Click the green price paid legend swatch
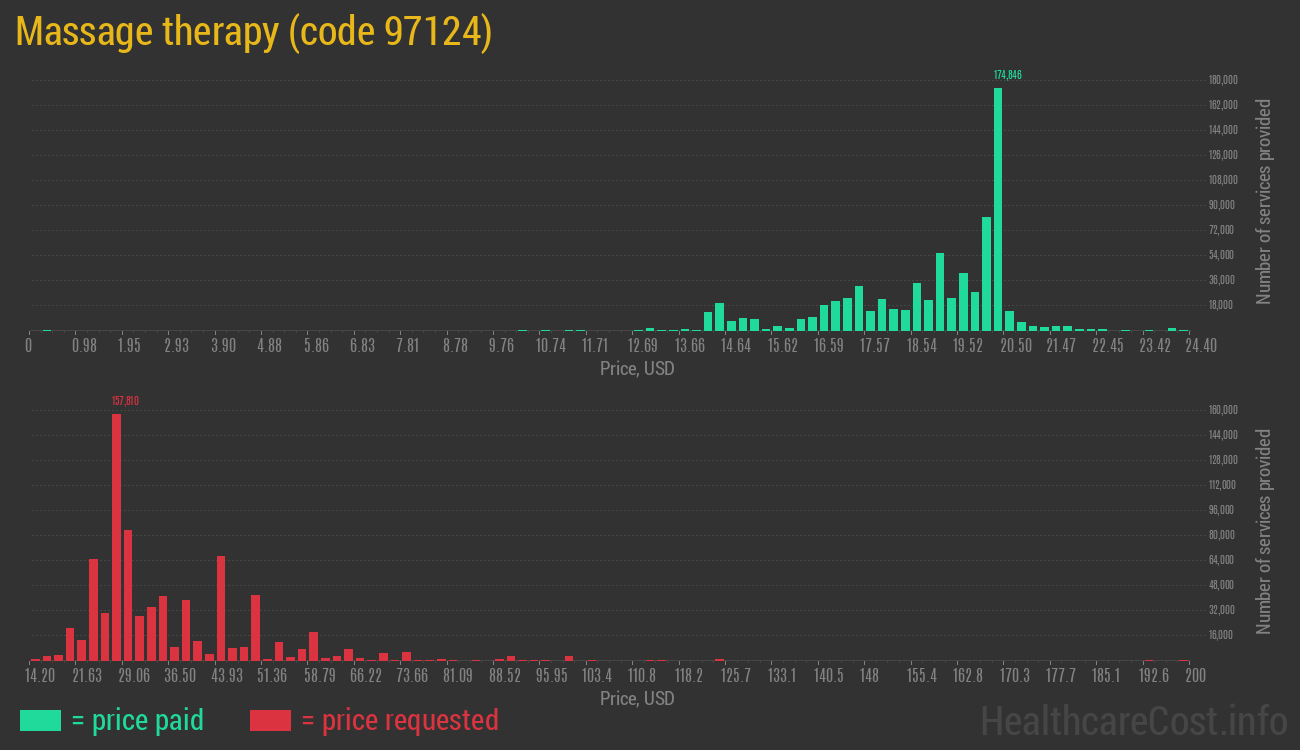Image resolution: width=1300 pixels, height=750 pixels. click(40, 720)
